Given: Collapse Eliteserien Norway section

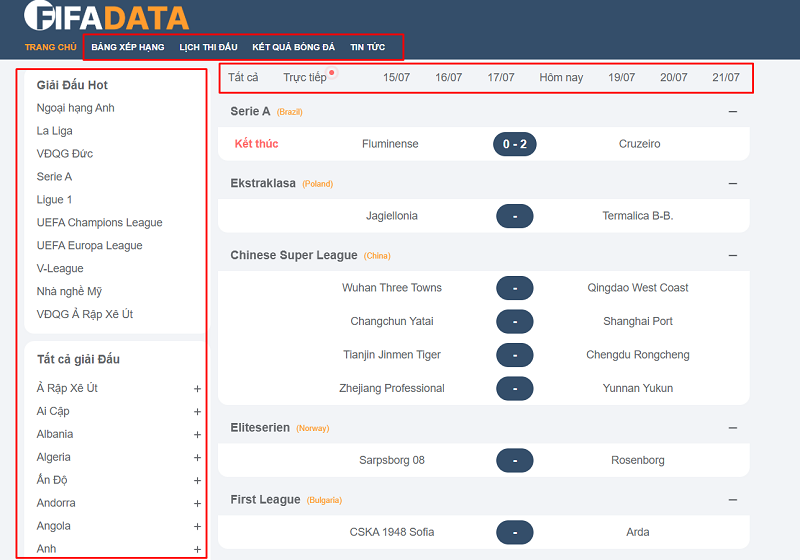Looking at the screenshot, I should click(x=733, y=427).
